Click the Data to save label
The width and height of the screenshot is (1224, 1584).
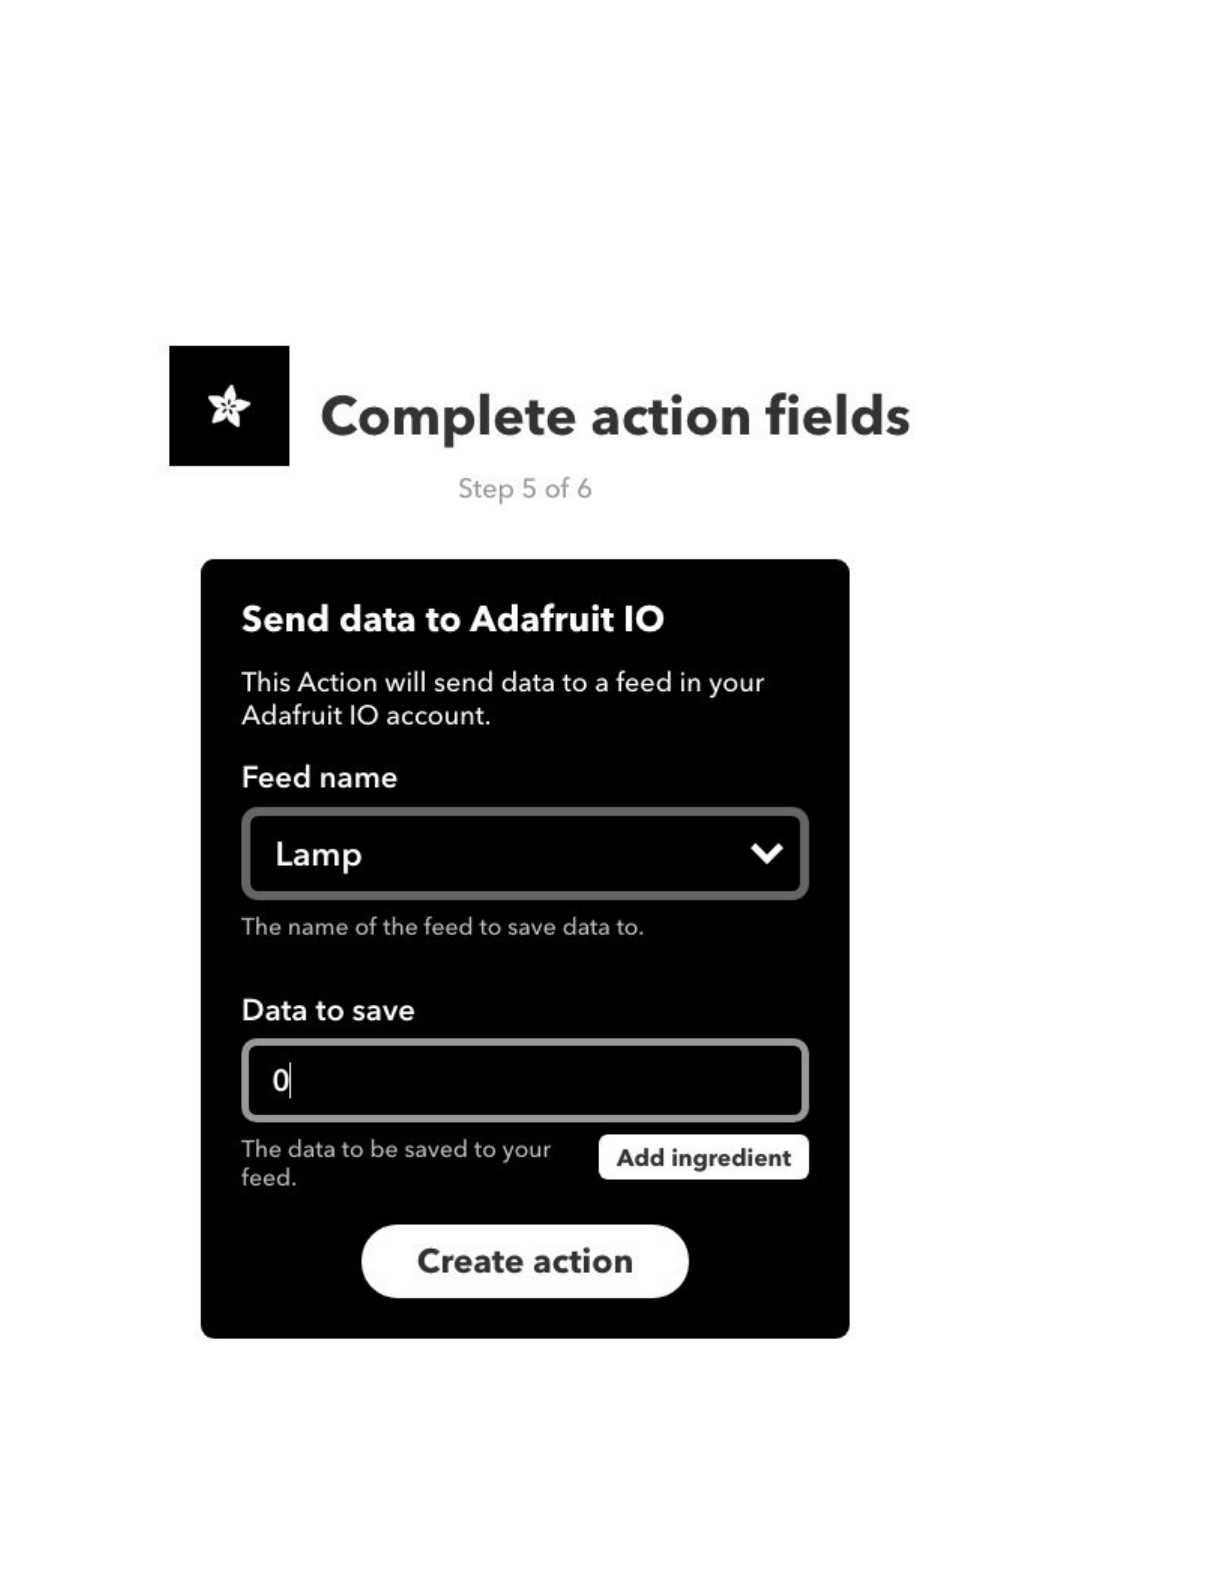coord(328,1010)
